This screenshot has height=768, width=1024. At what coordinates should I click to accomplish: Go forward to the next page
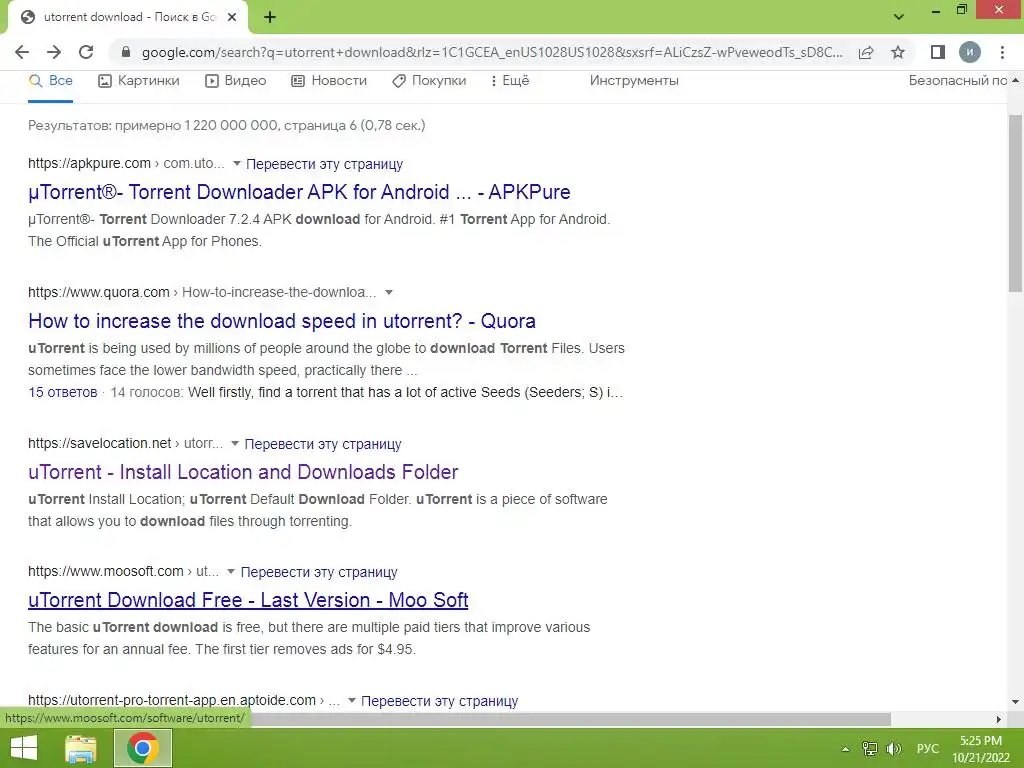[54, 52]
